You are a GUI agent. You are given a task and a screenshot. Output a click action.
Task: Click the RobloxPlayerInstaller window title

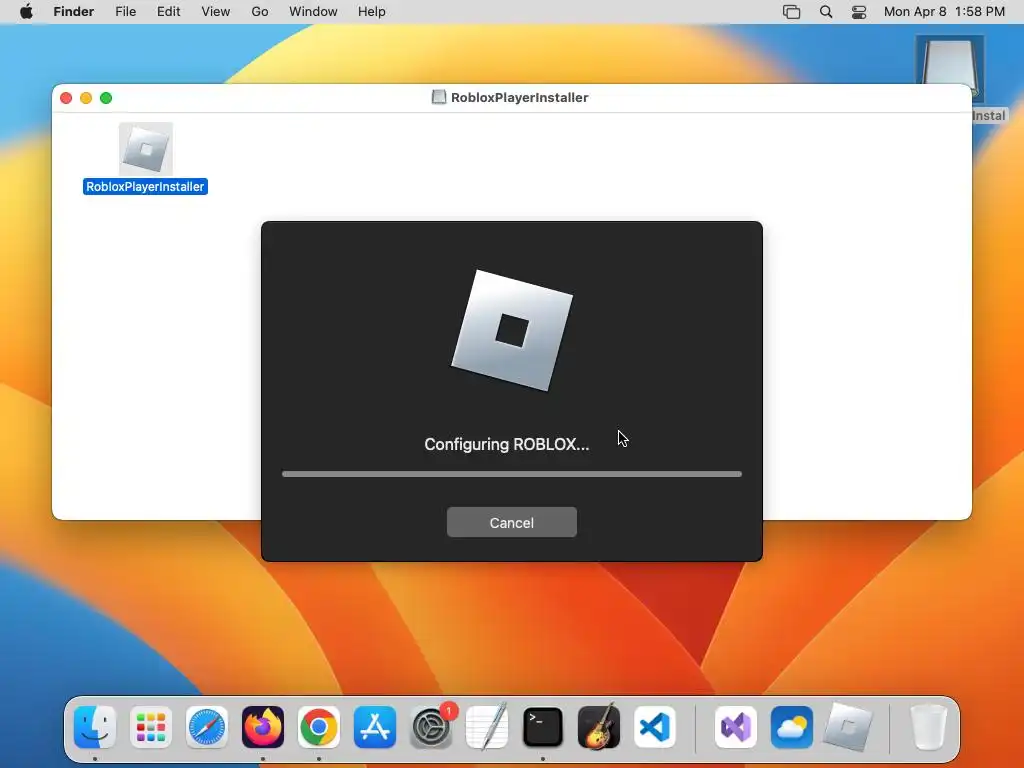(519, 97)
